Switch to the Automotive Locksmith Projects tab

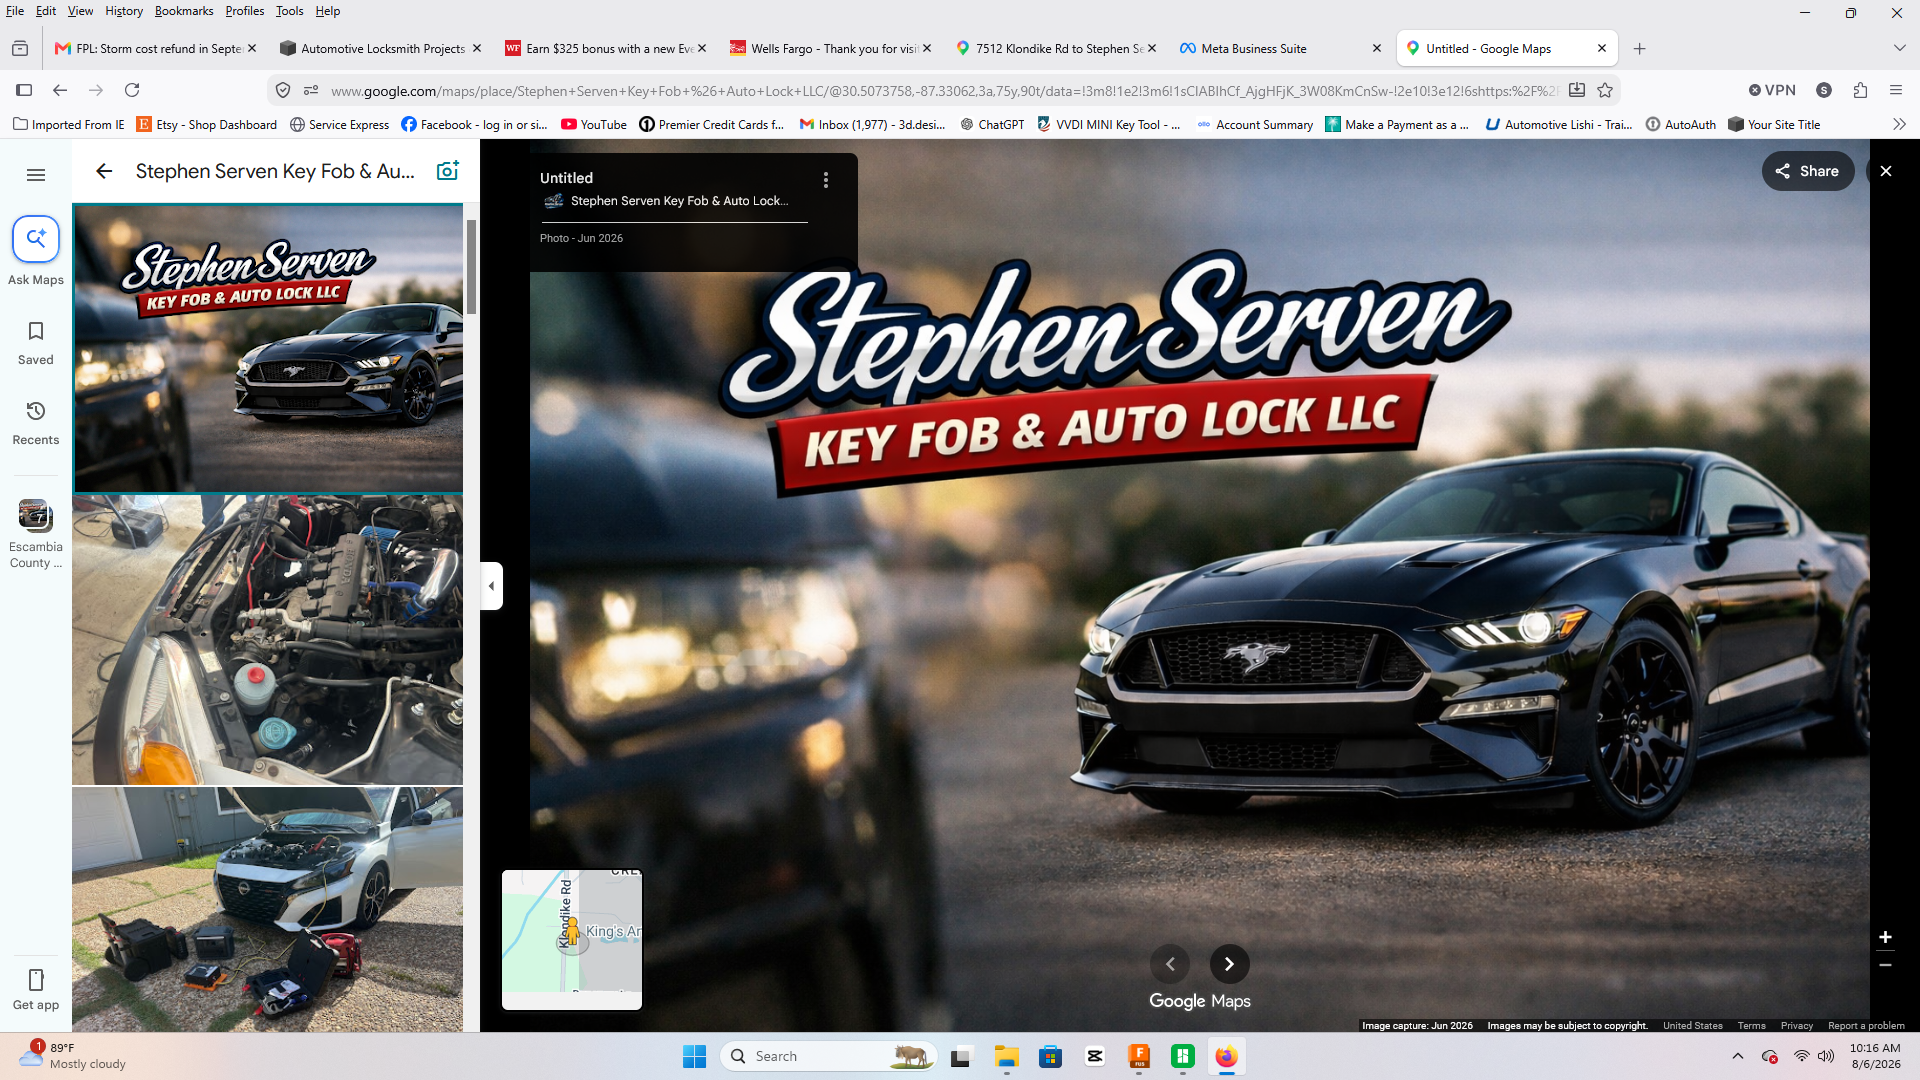(x=381, y=48)
